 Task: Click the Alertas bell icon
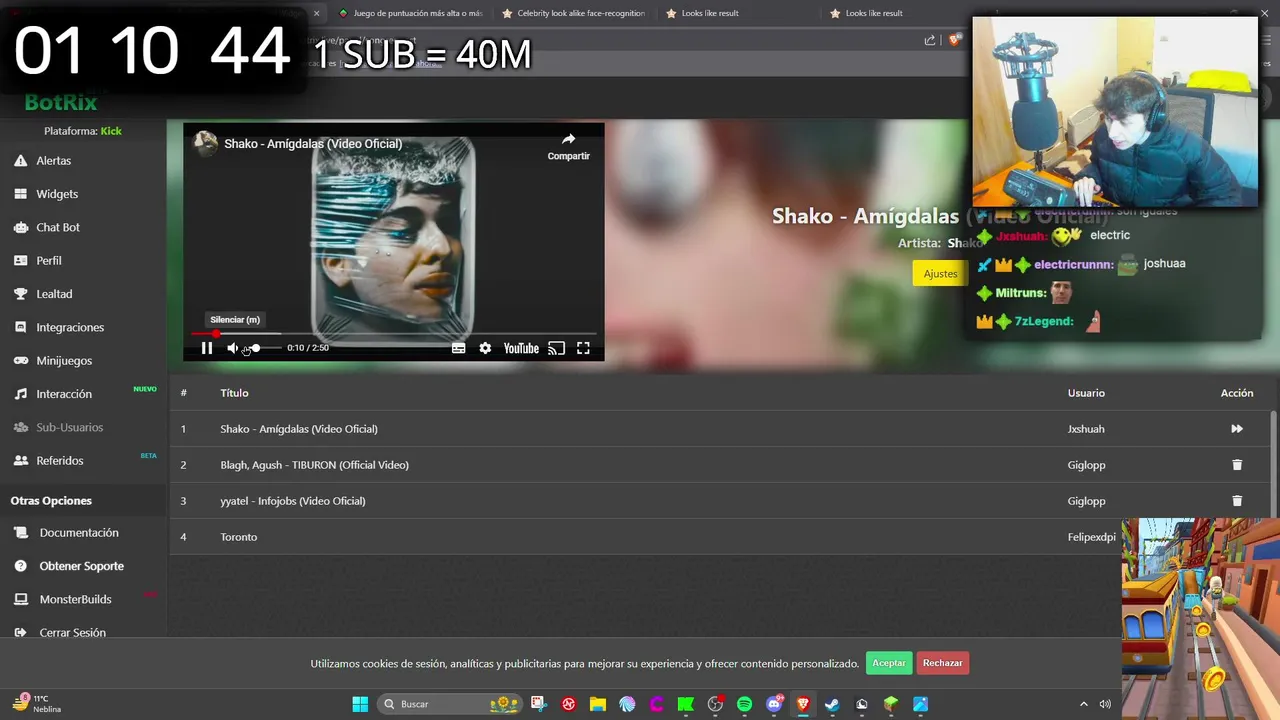pos(20,160)
